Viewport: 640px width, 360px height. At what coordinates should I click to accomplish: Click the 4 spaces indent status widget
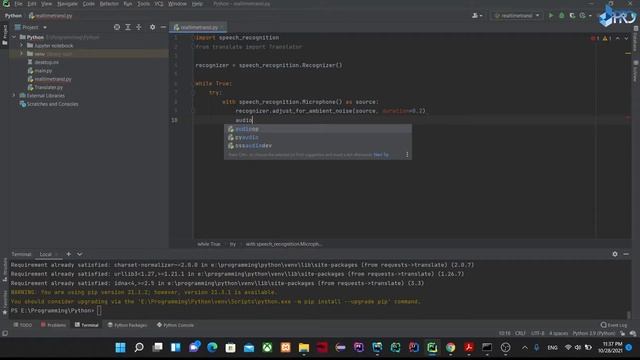coord(558,333)
